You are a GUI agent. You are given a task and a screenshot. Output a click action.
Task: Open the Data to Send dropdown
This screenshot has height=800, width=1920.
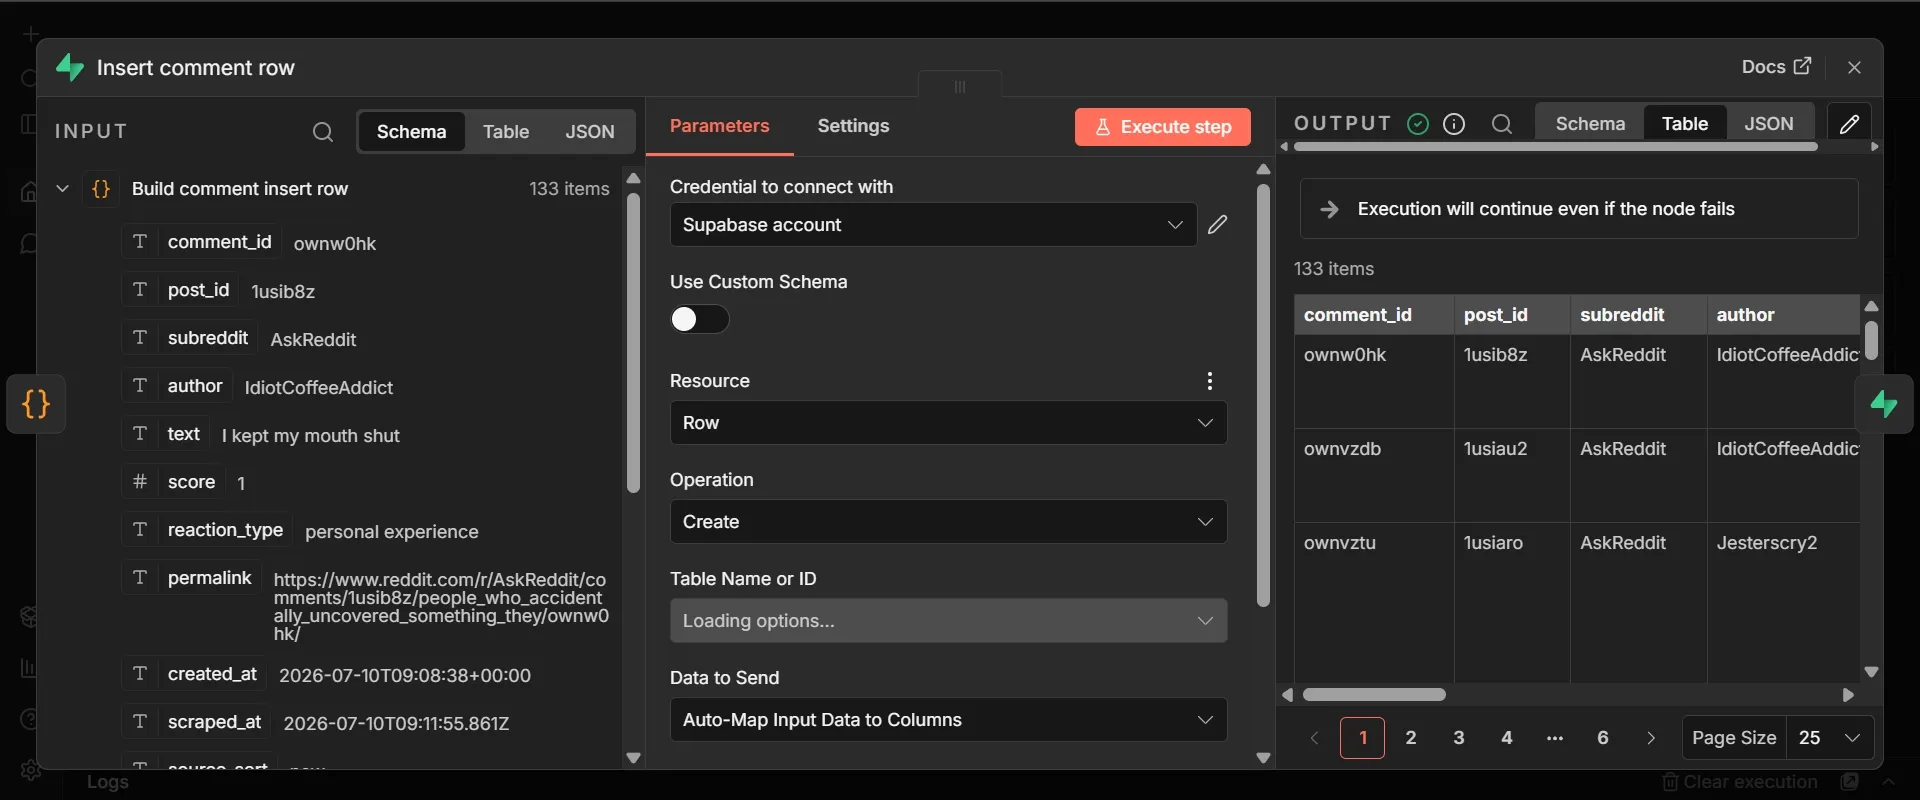[x=948, y=720]
